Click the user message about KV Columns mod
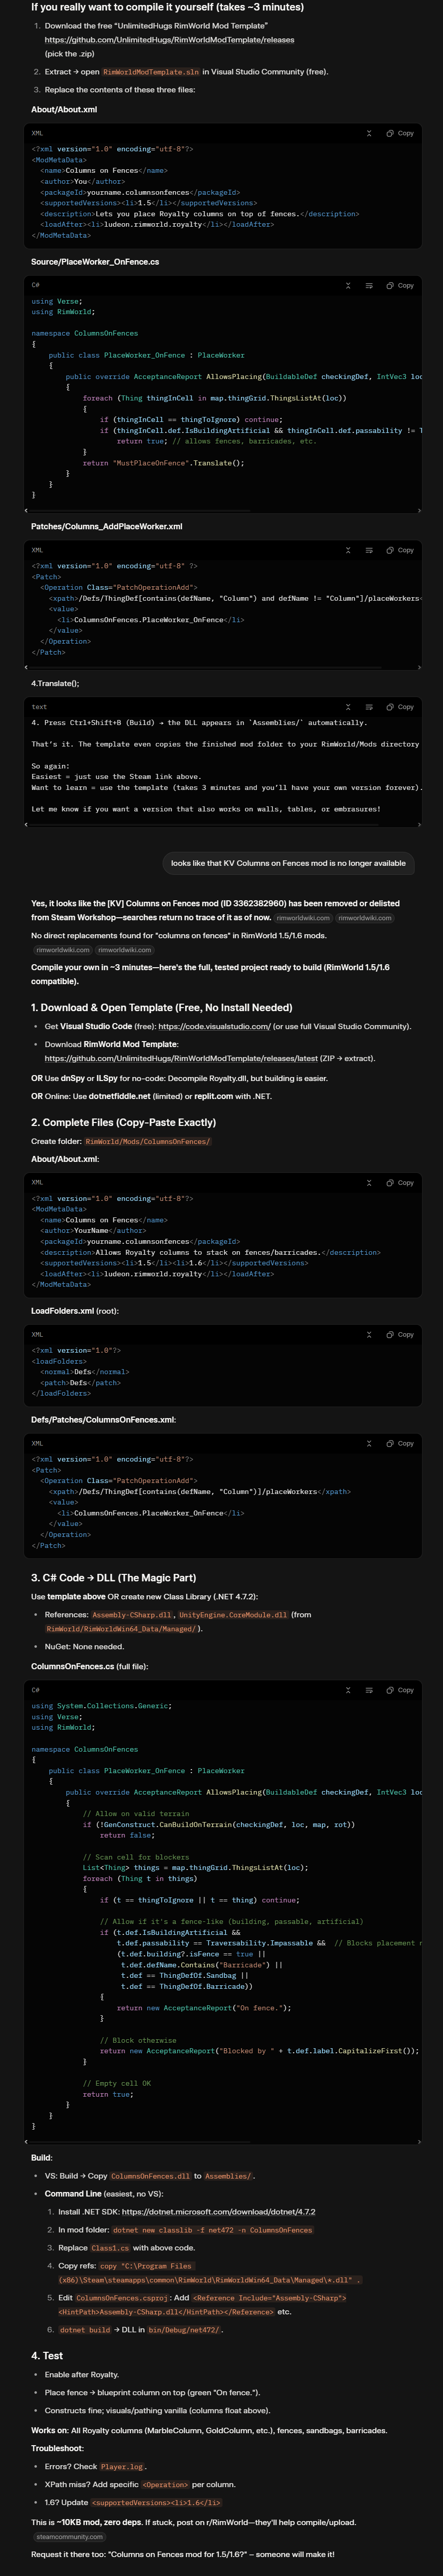Image resolution: width=443 pixels, height=2576 pixels. 288,863
